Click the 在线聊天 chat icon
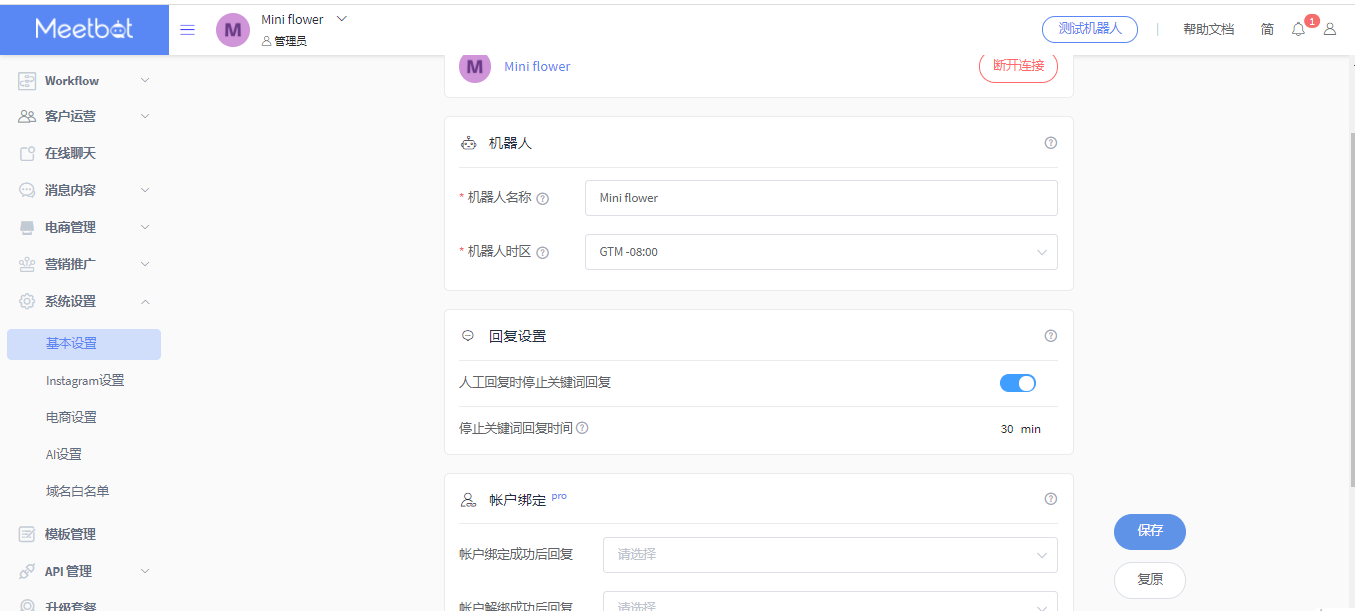 coord(27,154)
